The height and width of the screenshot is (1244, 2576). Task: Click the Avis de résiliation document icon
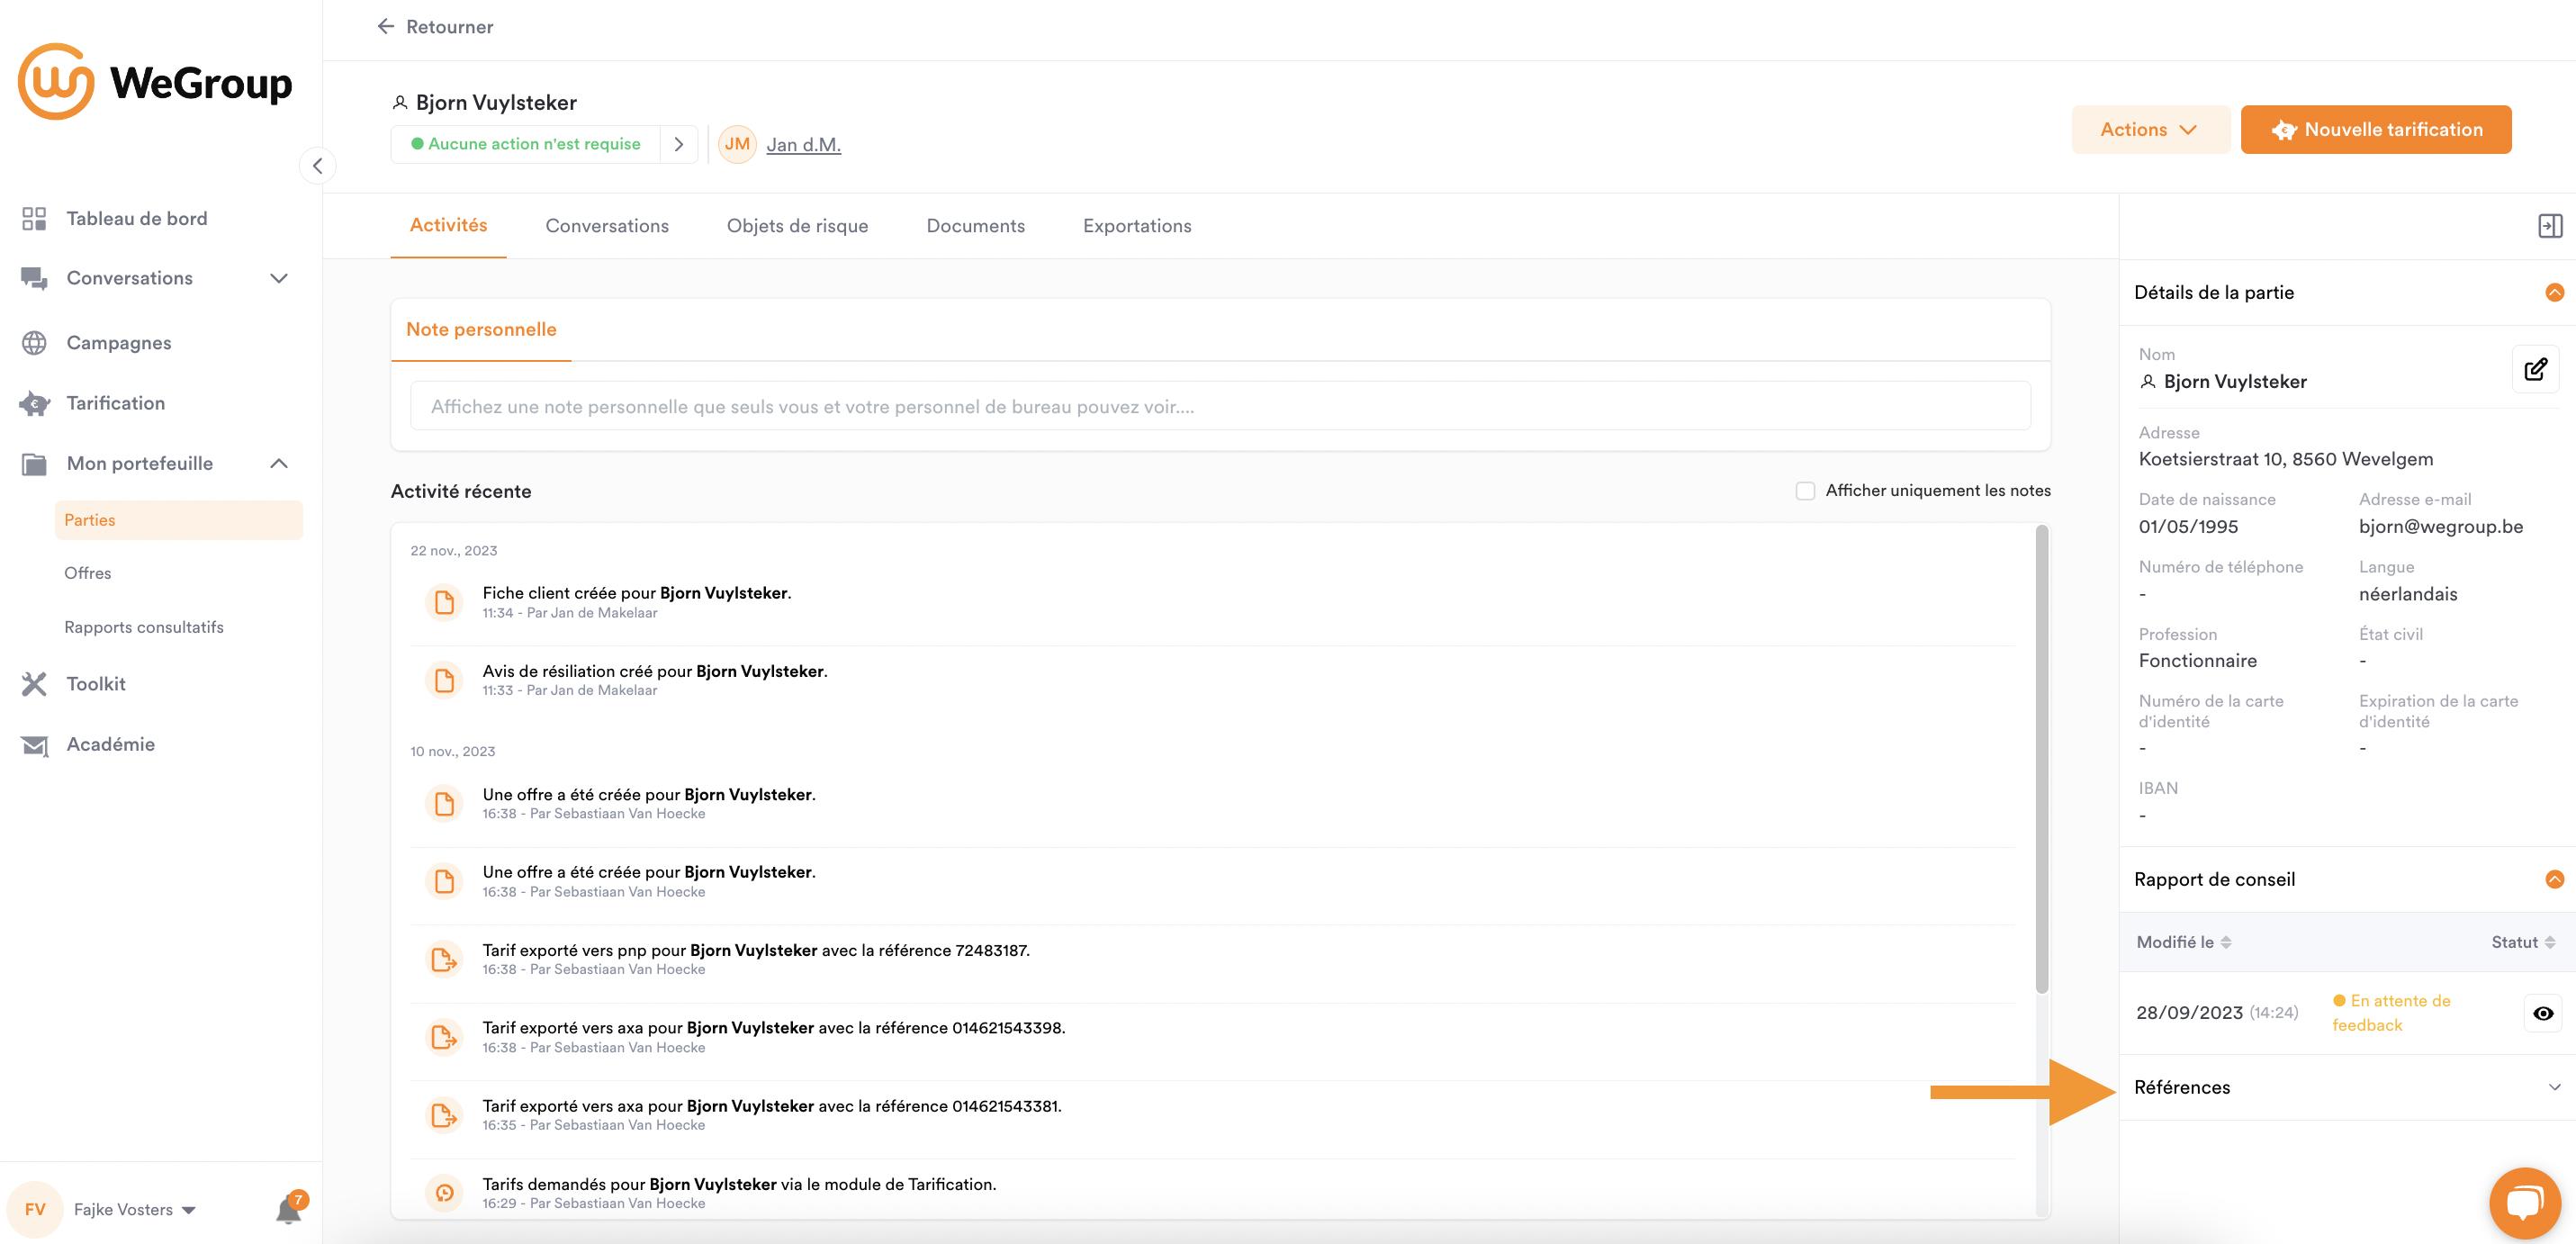(x=444, y=680)
